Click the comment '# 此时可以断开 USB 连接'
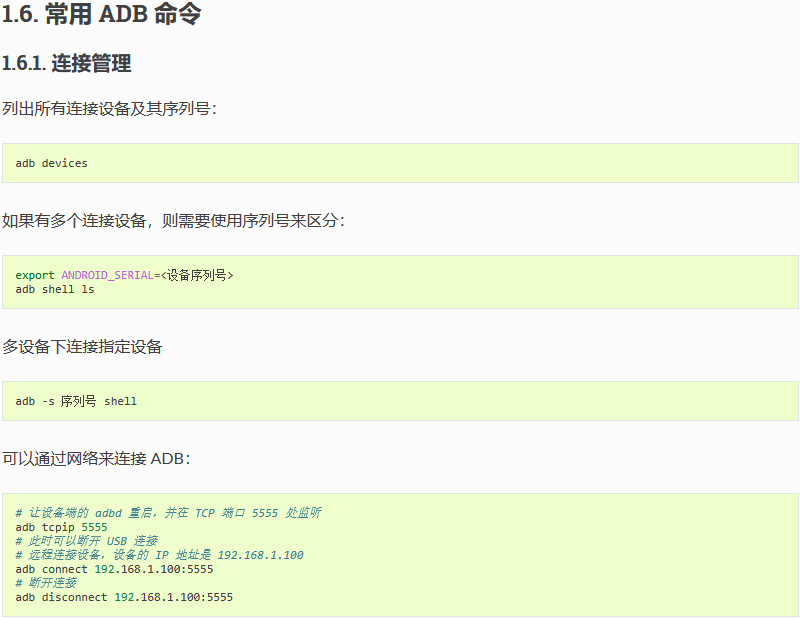Viewport: 800px width, 618px height. pyautogui.click(x=87, y=541)
